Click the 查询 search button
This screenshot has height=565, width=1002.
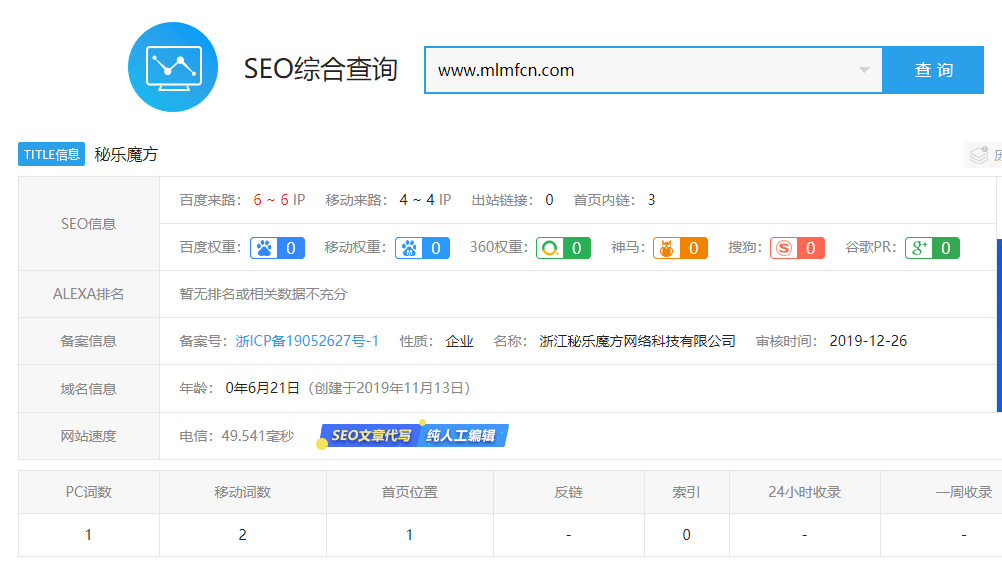[x=933, y=70]
